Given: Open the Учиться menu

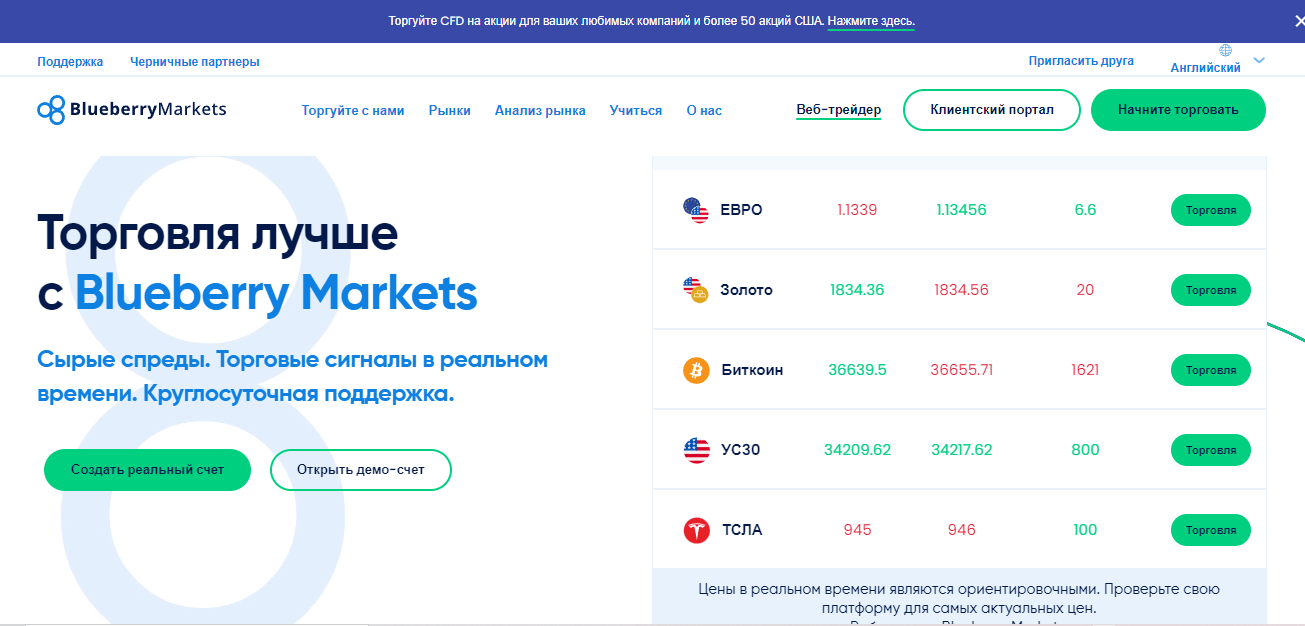Looking at the screenshot, I should click(x=636, y=111).
